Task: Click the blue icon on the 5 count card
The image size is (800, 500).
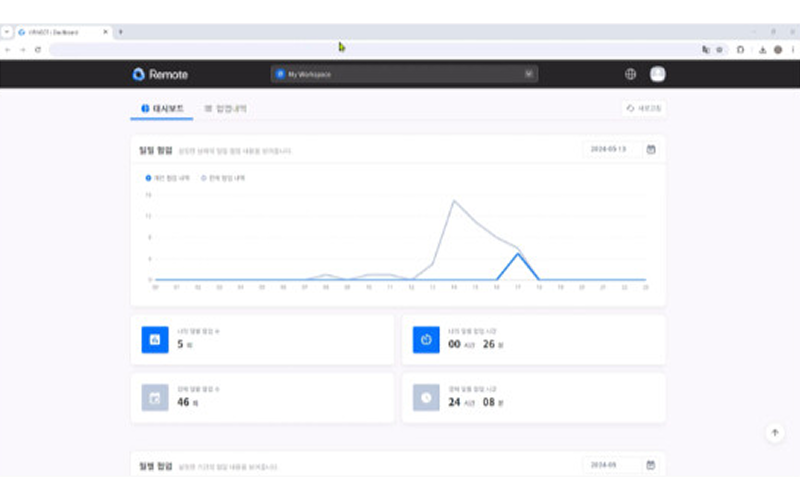Action: coord(155,340)
